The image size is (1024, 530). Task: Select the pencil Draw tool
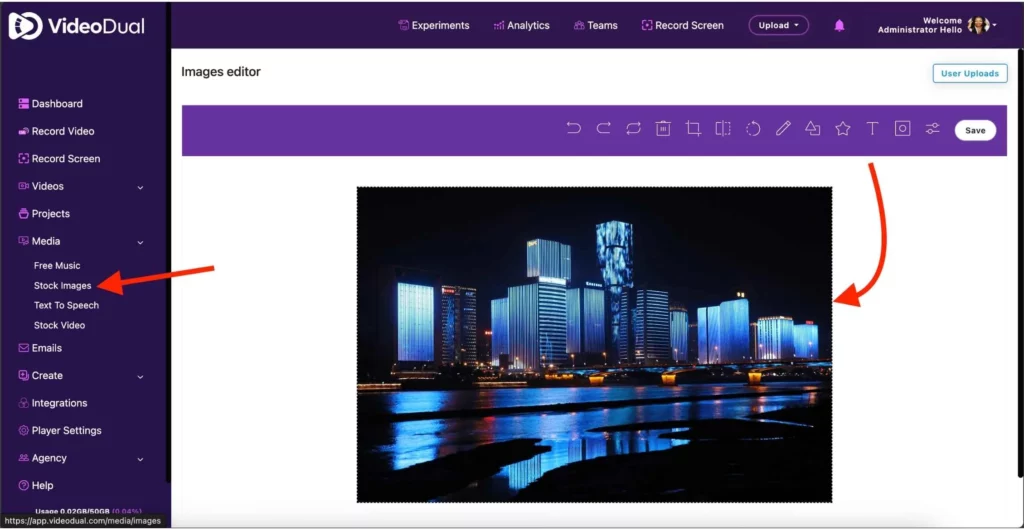click(783, 129)
